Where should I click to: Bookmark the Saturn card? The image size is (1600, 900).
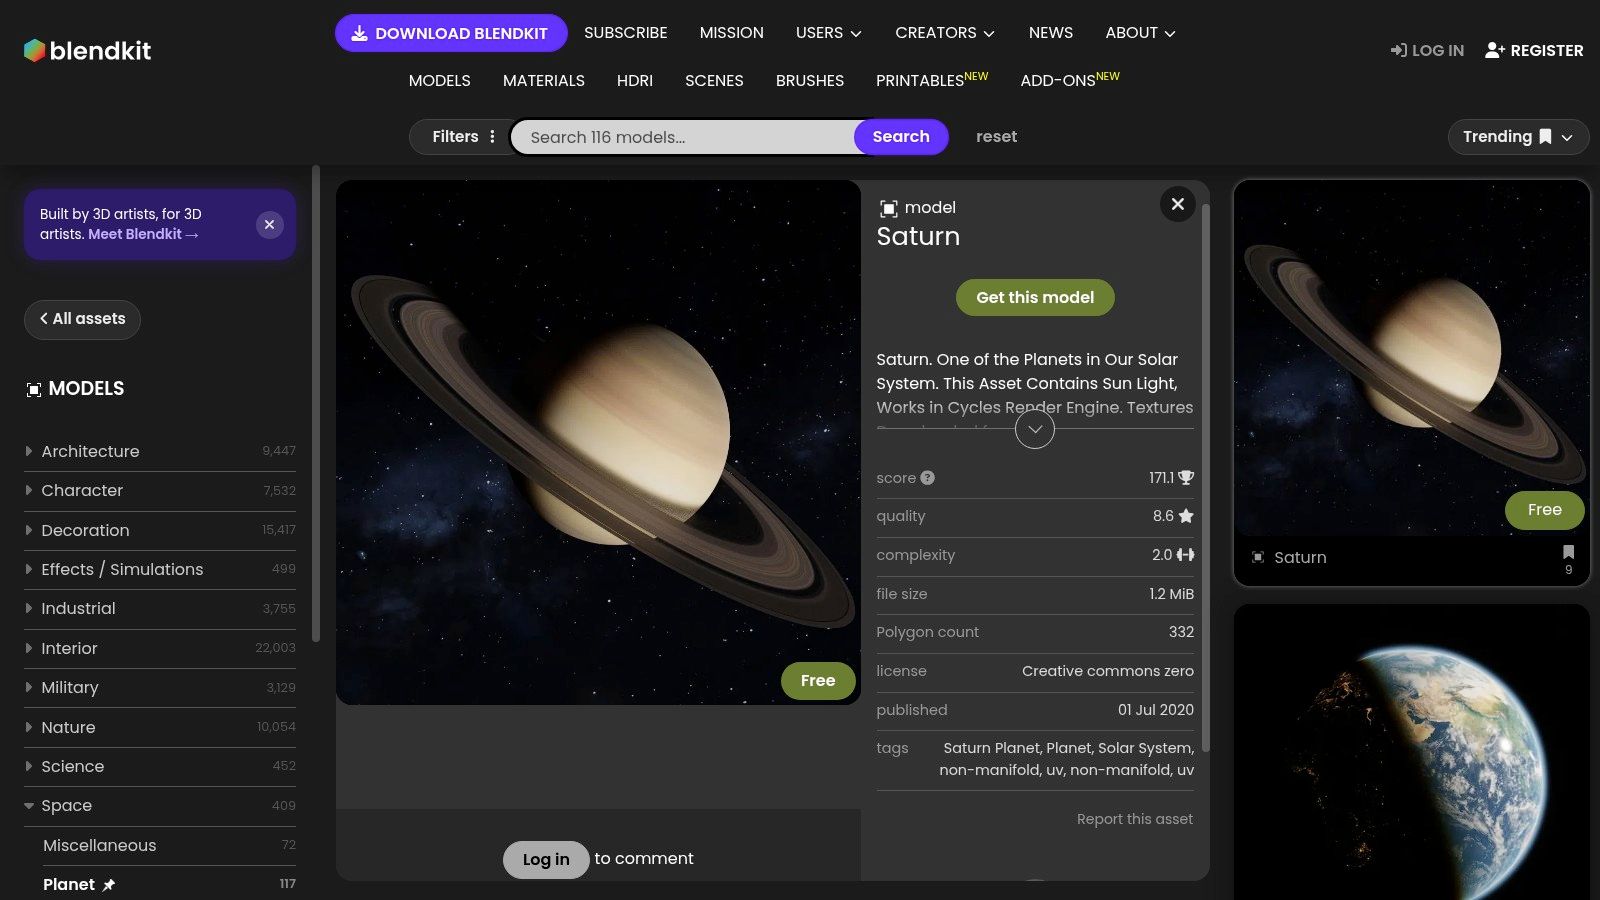1568,552
